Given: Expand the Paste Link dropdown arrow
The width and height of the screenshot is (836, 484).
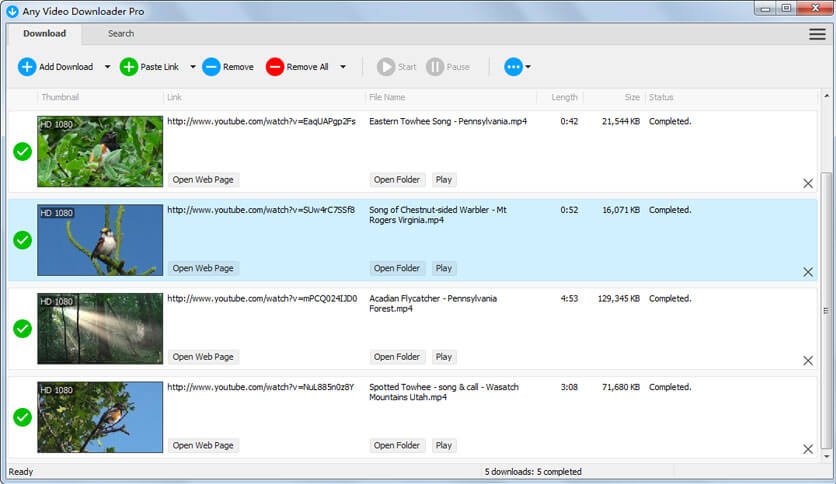Looking at the screenshot, I should pyautogui.click(x=192, y=67).
